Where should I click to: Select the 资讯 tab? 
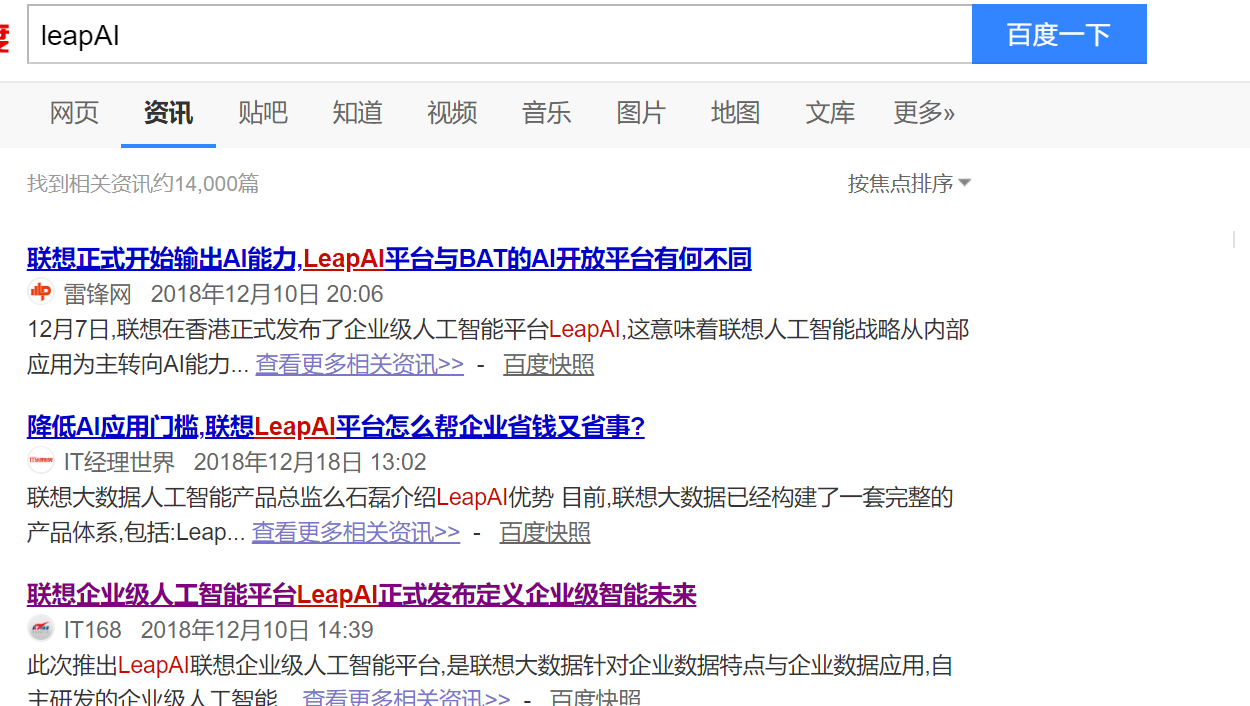point(168,113)
